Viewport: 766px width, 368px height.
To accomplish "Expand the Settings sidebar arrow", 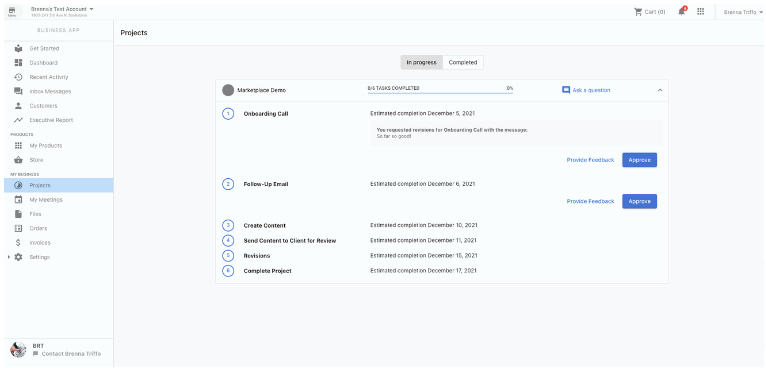I will pyautogui.click(x=9, y=257).
